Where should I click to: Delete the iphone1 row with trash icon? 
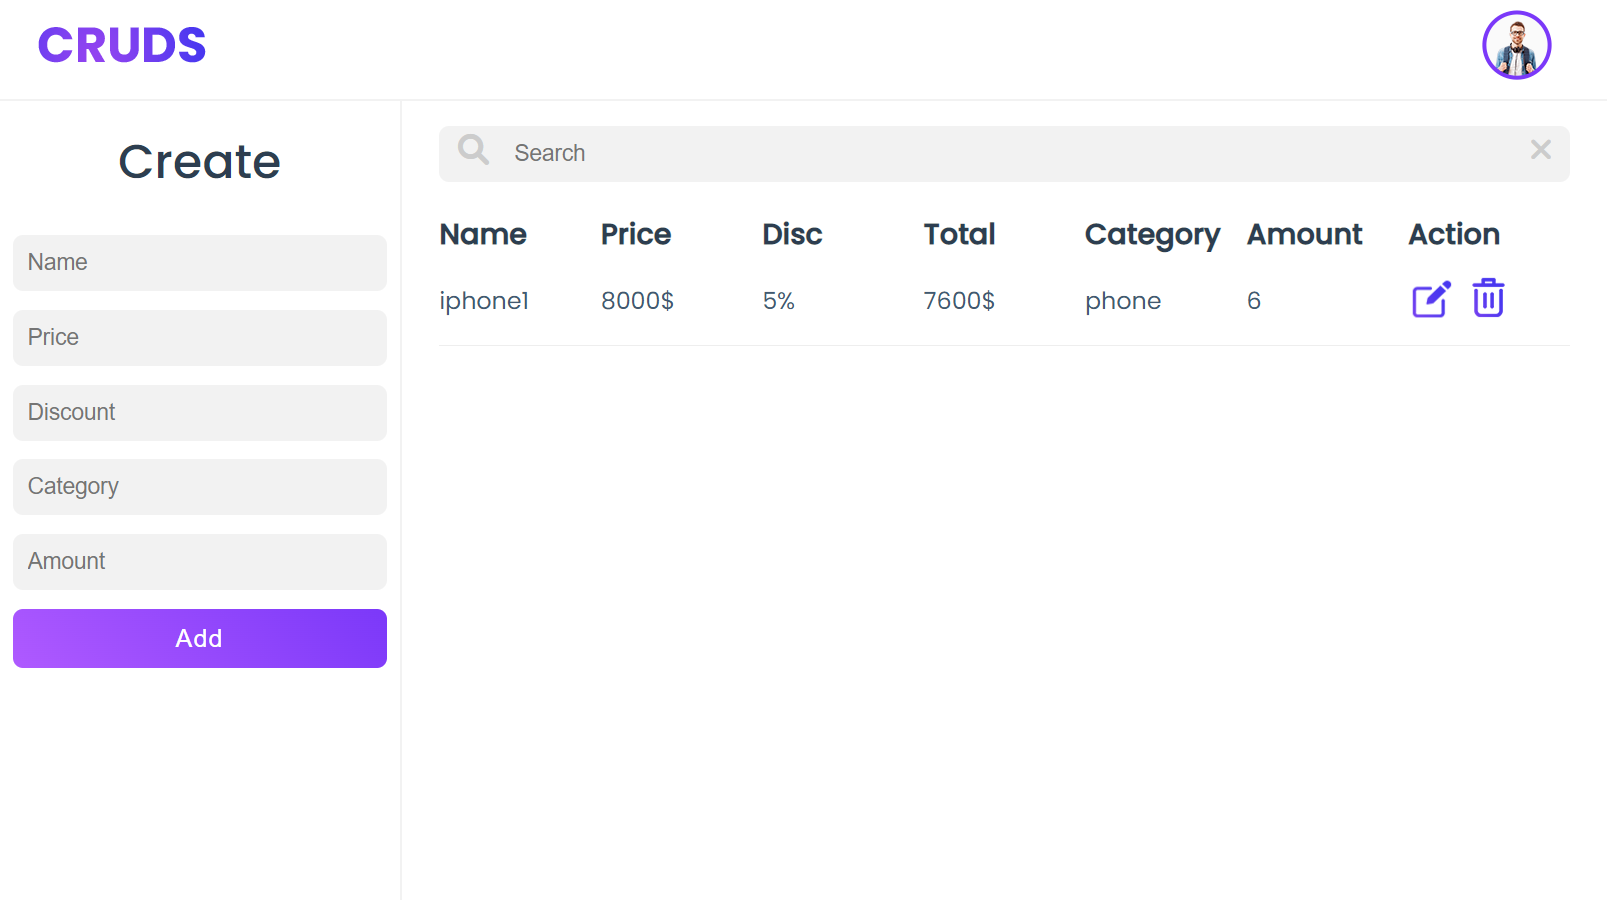tap(1488, 298)
